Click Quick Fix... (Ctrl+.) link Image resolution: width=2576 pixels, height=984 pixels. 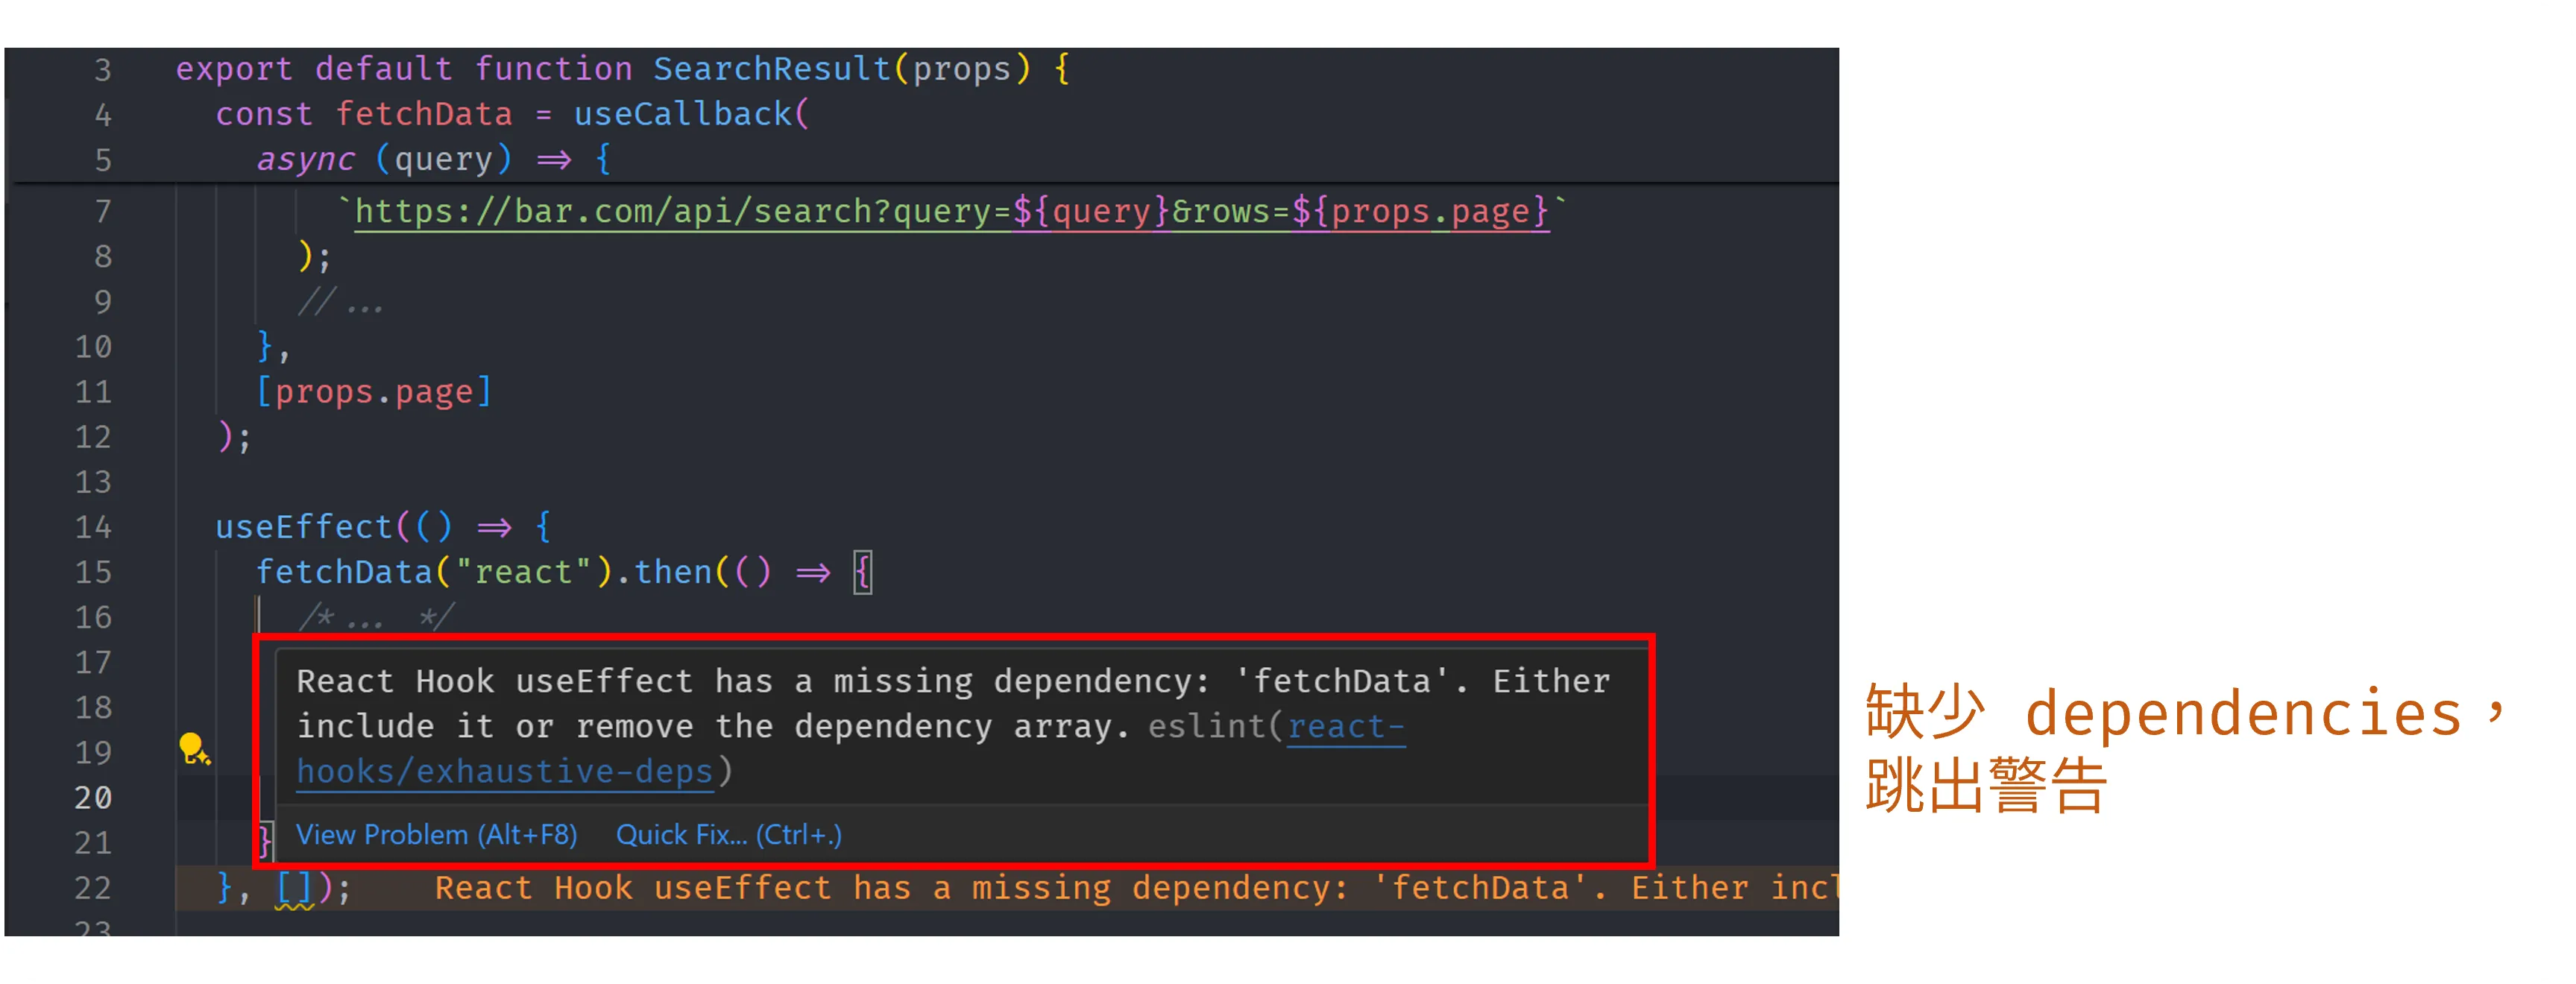point(728,834)
